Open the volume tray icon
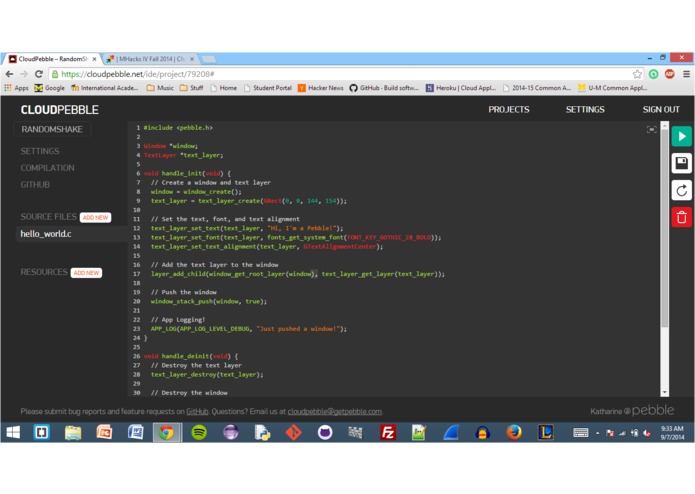695x494 pixels. tap(647, 433)
